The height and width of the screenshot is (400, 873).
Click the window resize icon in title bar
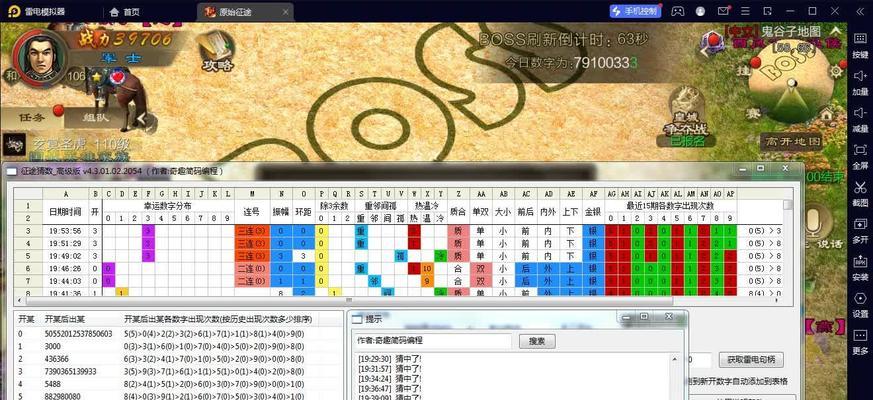(x=768, y=11)
